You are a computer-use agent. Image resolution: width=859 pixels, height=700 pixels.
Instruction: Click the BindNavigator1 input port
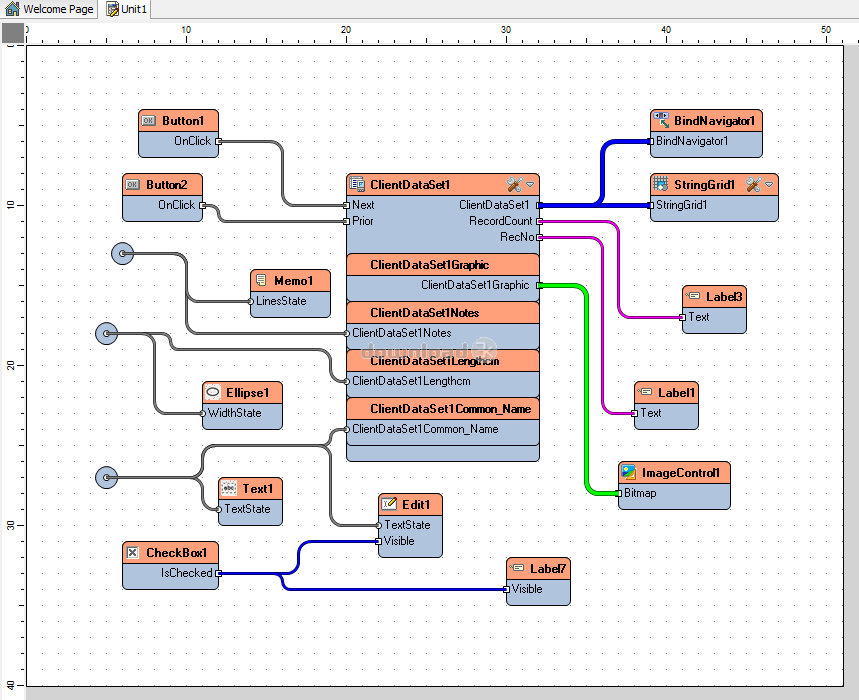click(651, 141)
